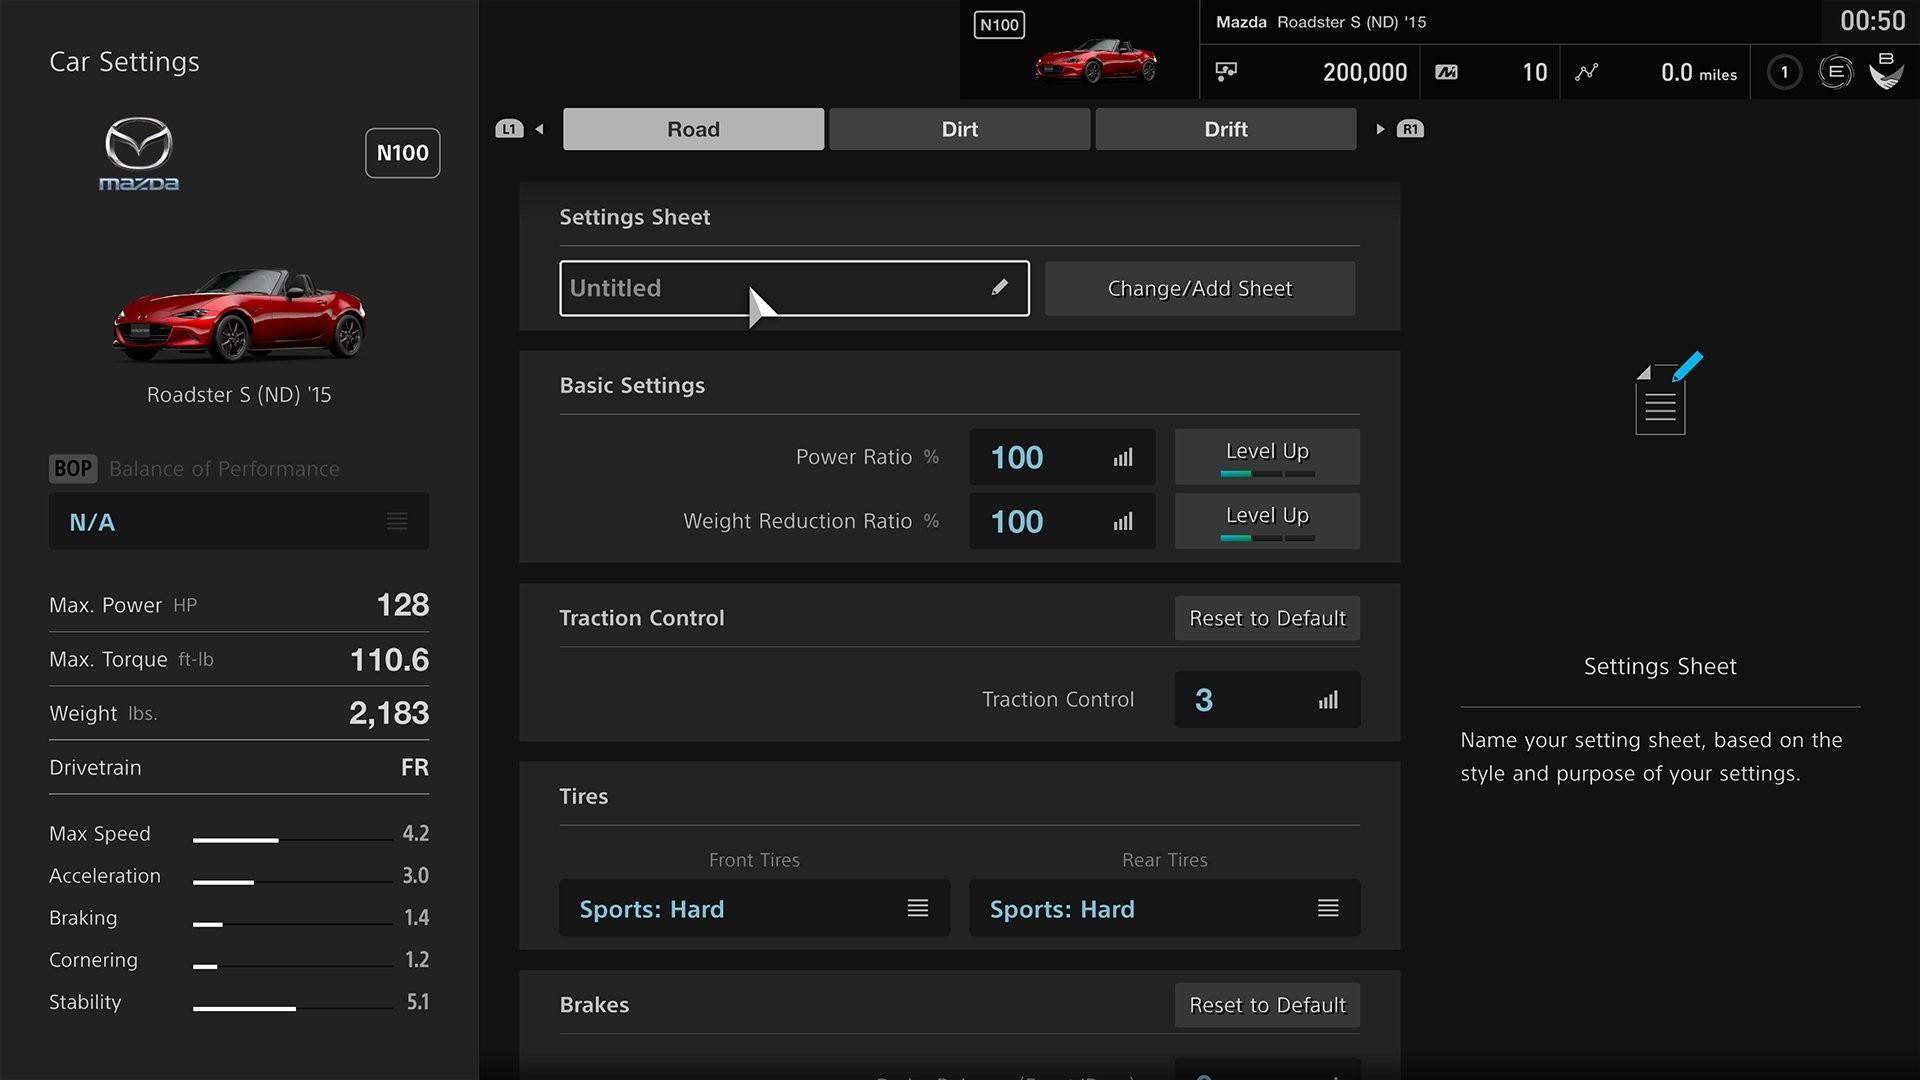Click the driver level icon showing 1
The image size is (1920, 1080).
[x=1783, y=72]
